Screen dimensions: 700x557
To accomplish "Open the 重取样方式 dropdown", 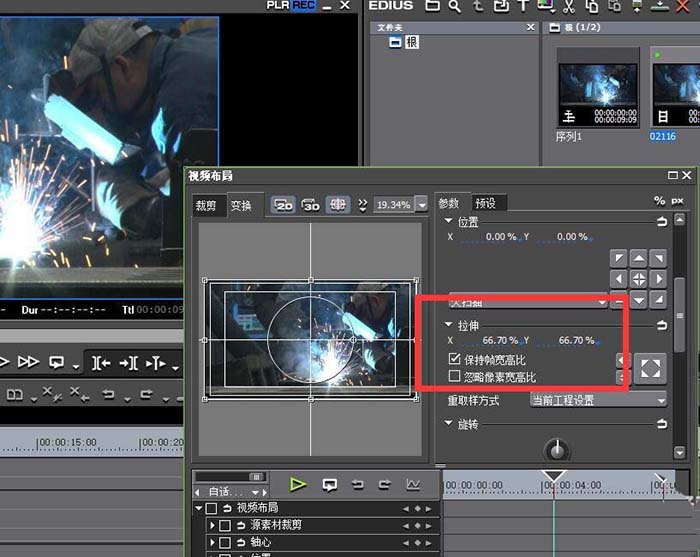I will 598,400.
